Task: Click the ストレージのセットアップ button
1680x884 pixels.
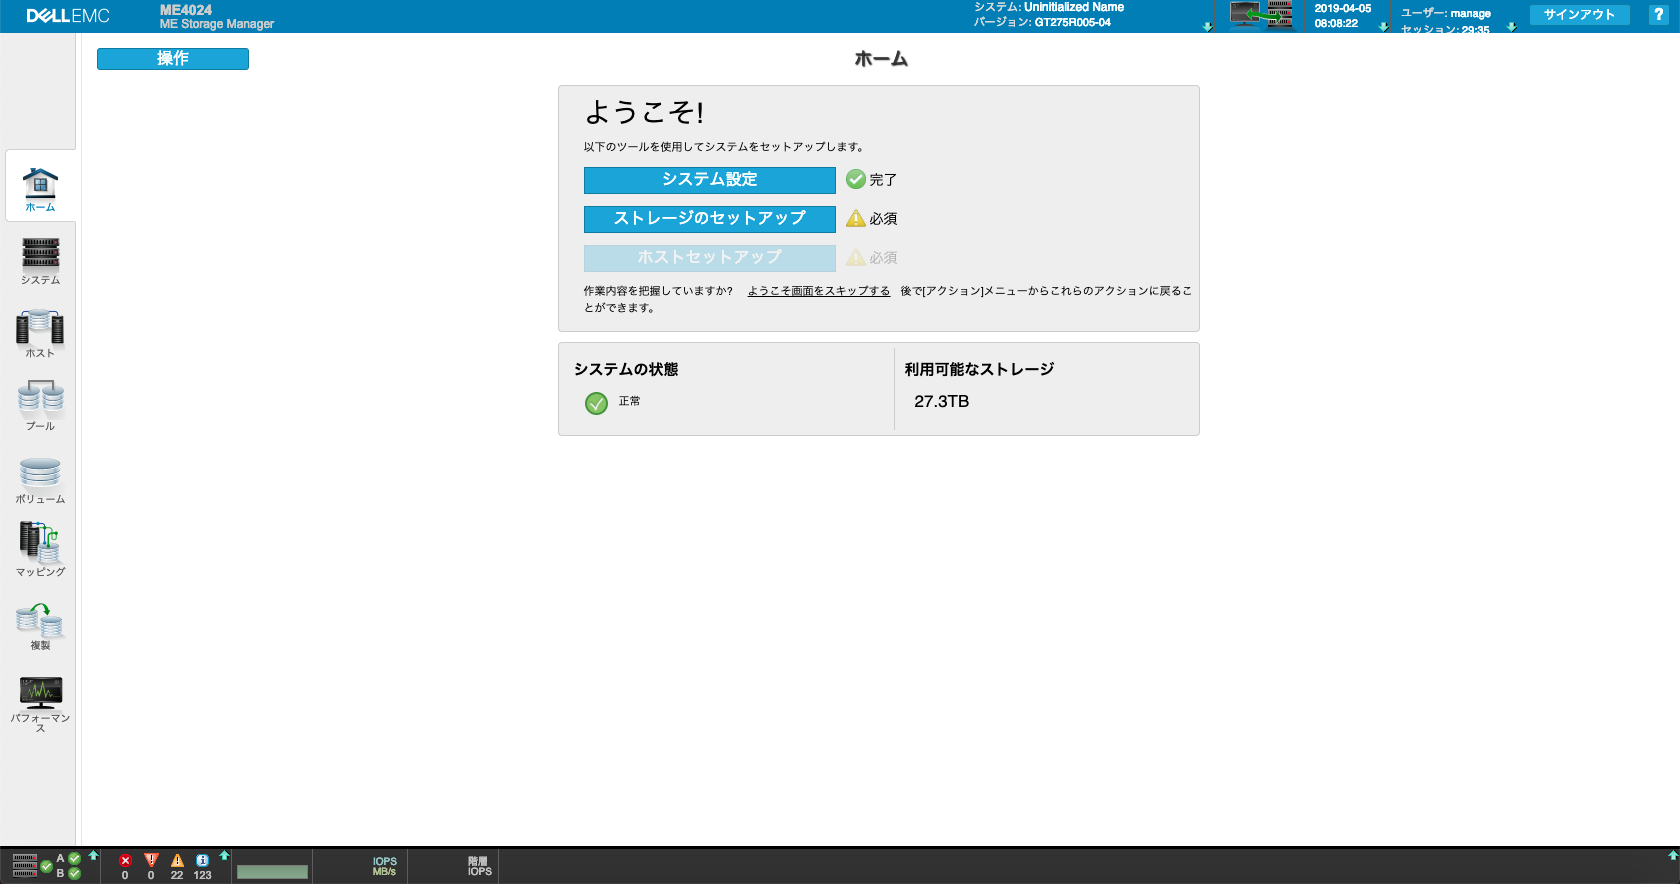Action: coord(710,219)
